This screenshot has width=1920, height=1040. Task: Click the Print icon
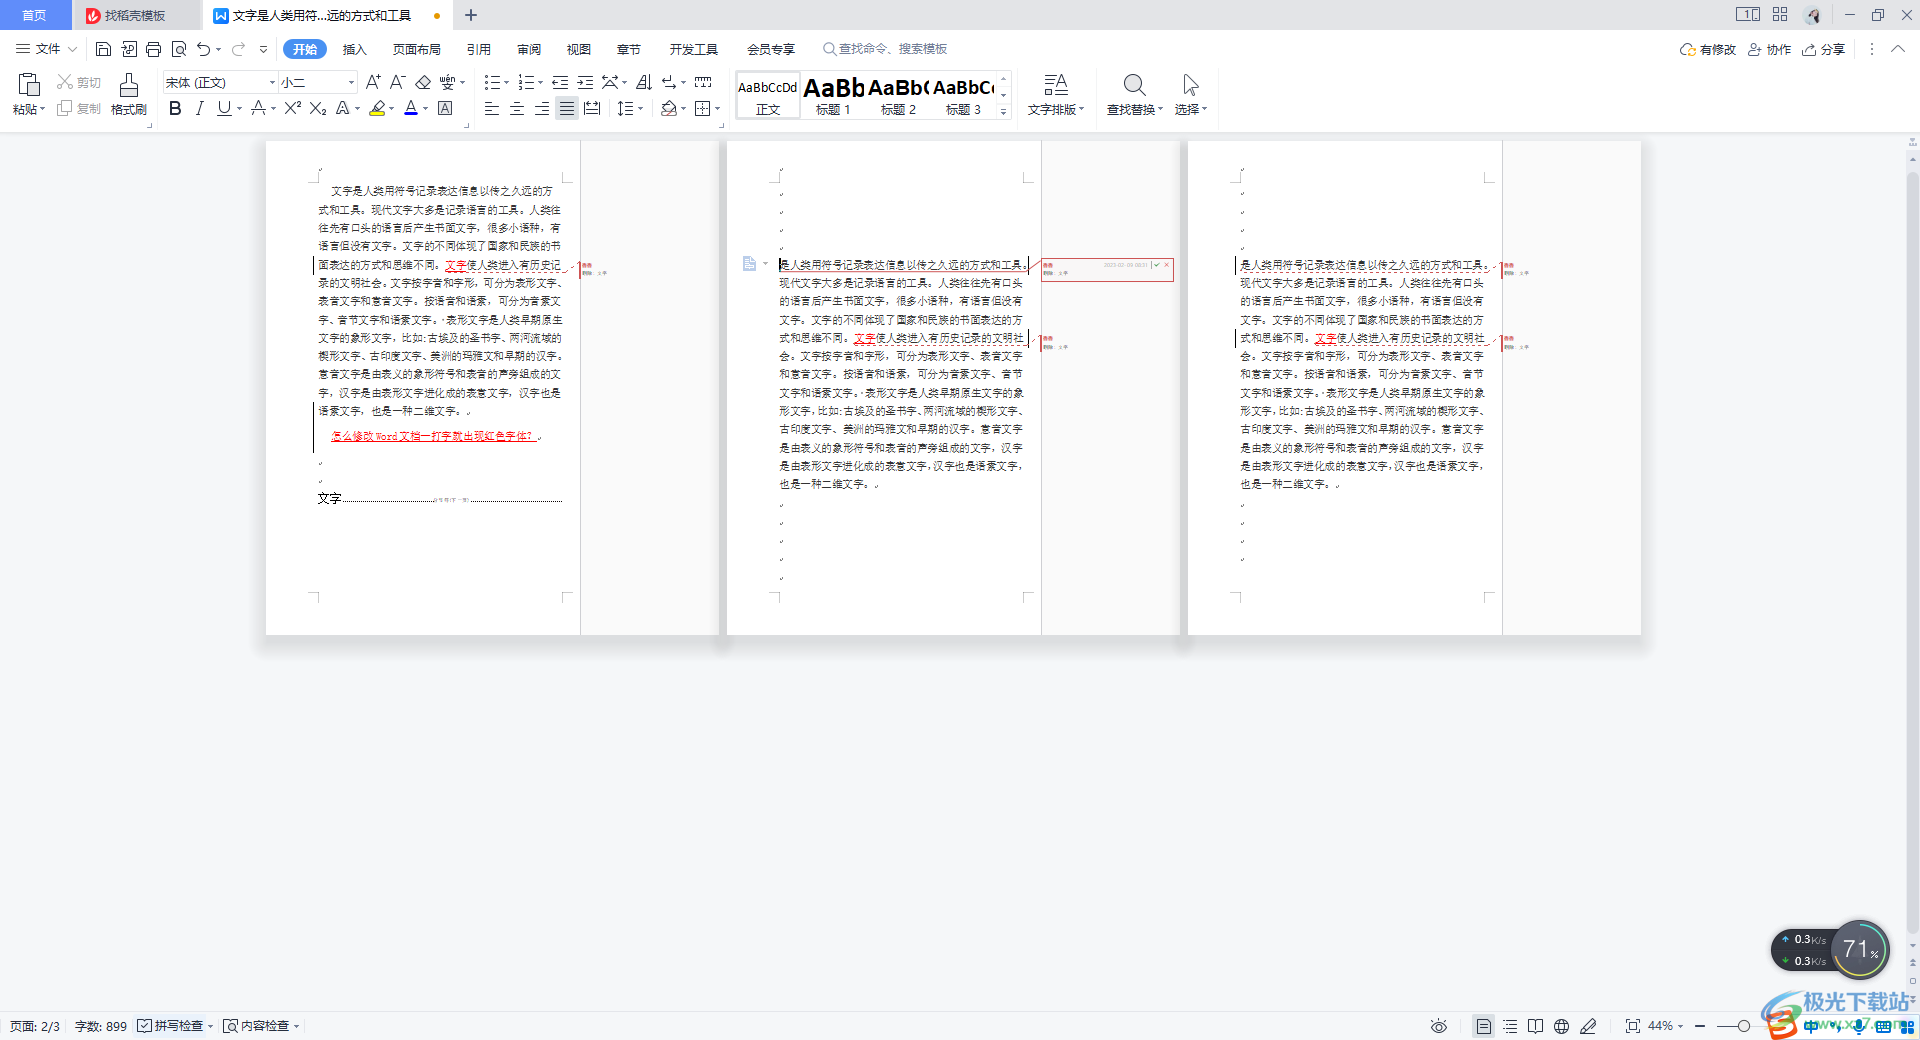tap(153, 49)
